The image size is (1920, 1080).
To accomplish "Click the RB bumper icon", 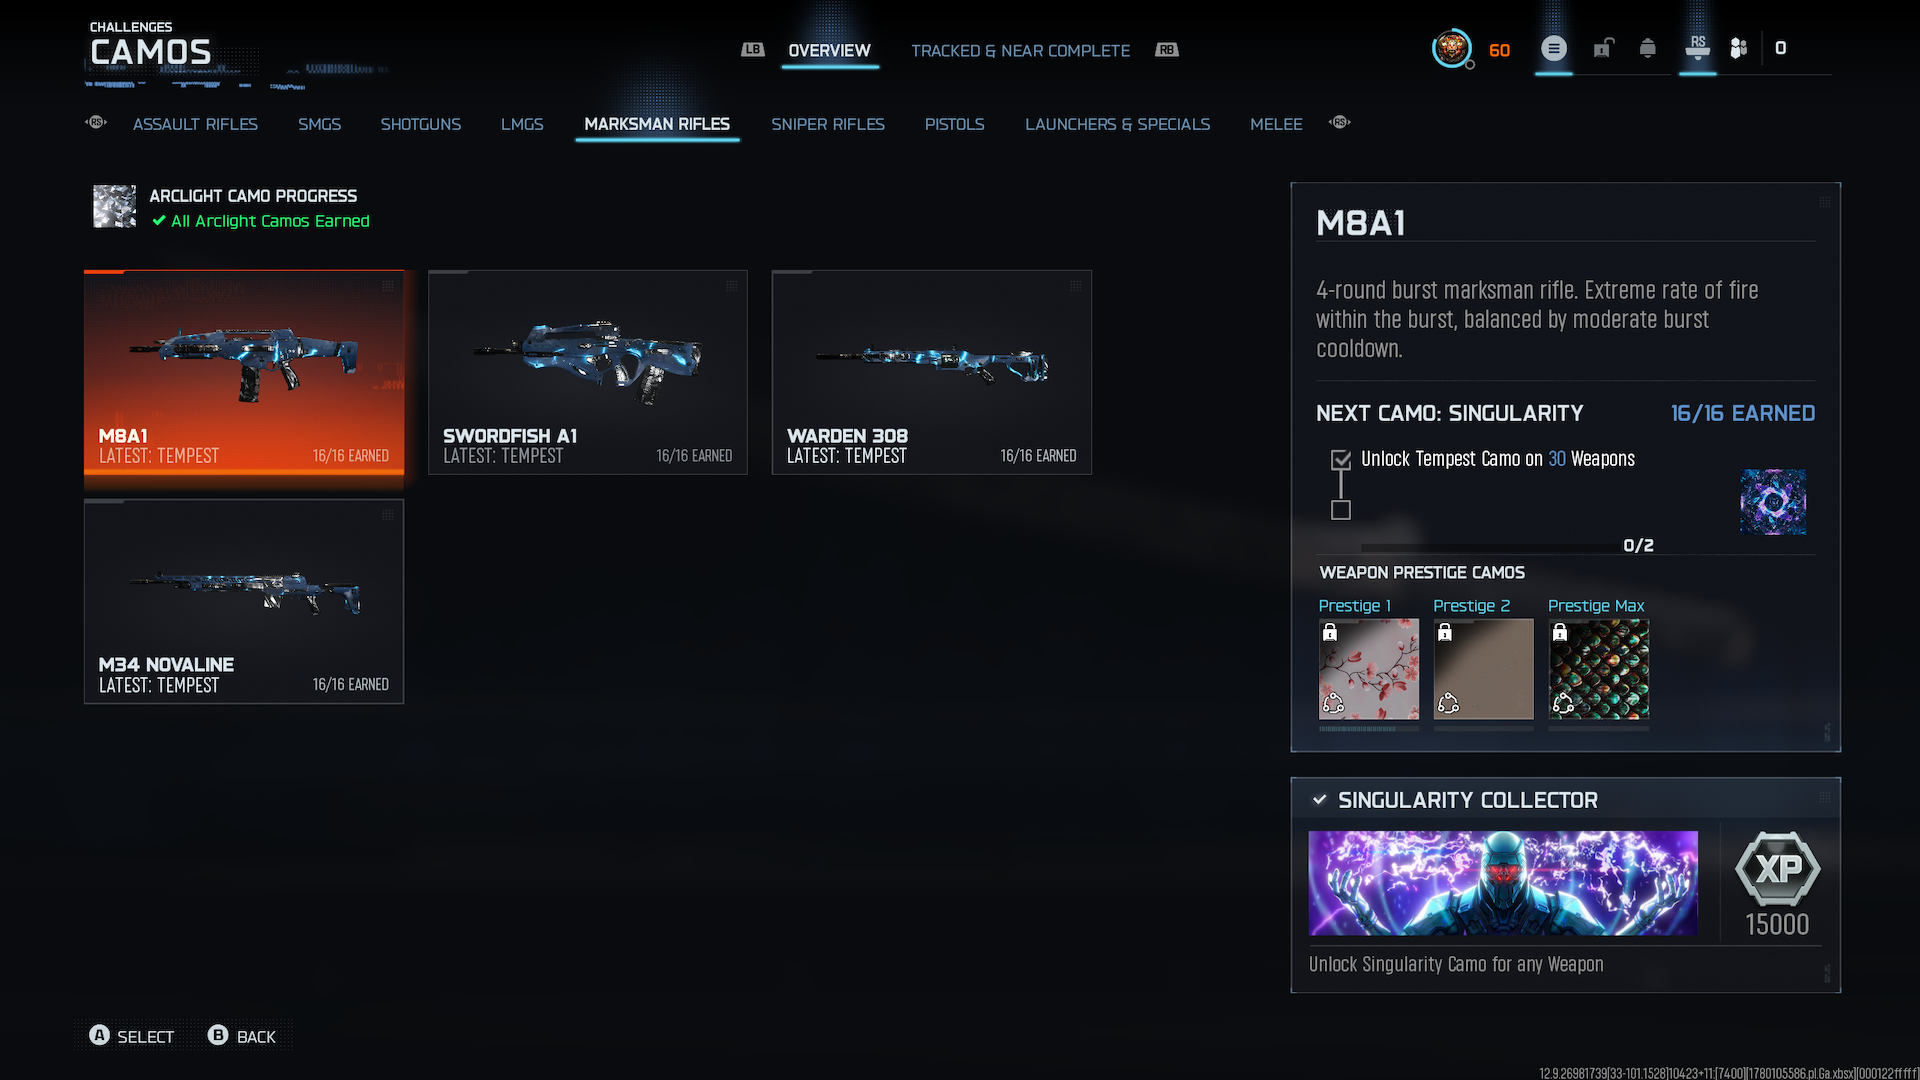I will point(1167,50).
